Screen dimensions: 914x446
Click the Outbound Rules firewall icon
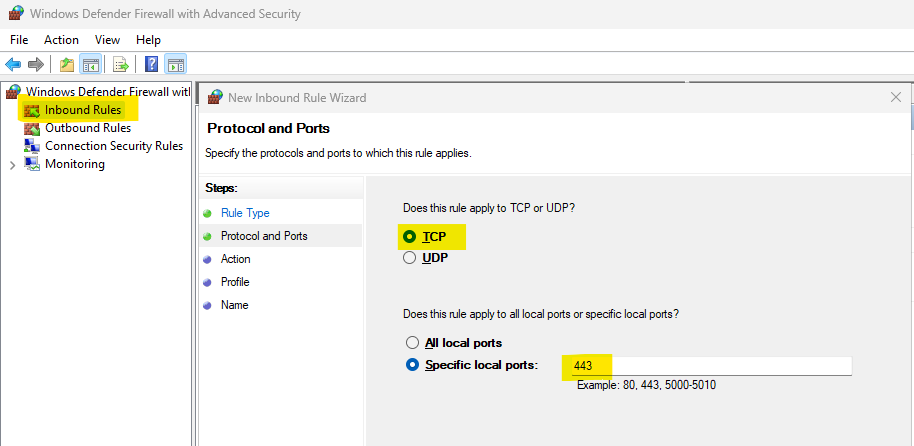[x=31, y=128]
